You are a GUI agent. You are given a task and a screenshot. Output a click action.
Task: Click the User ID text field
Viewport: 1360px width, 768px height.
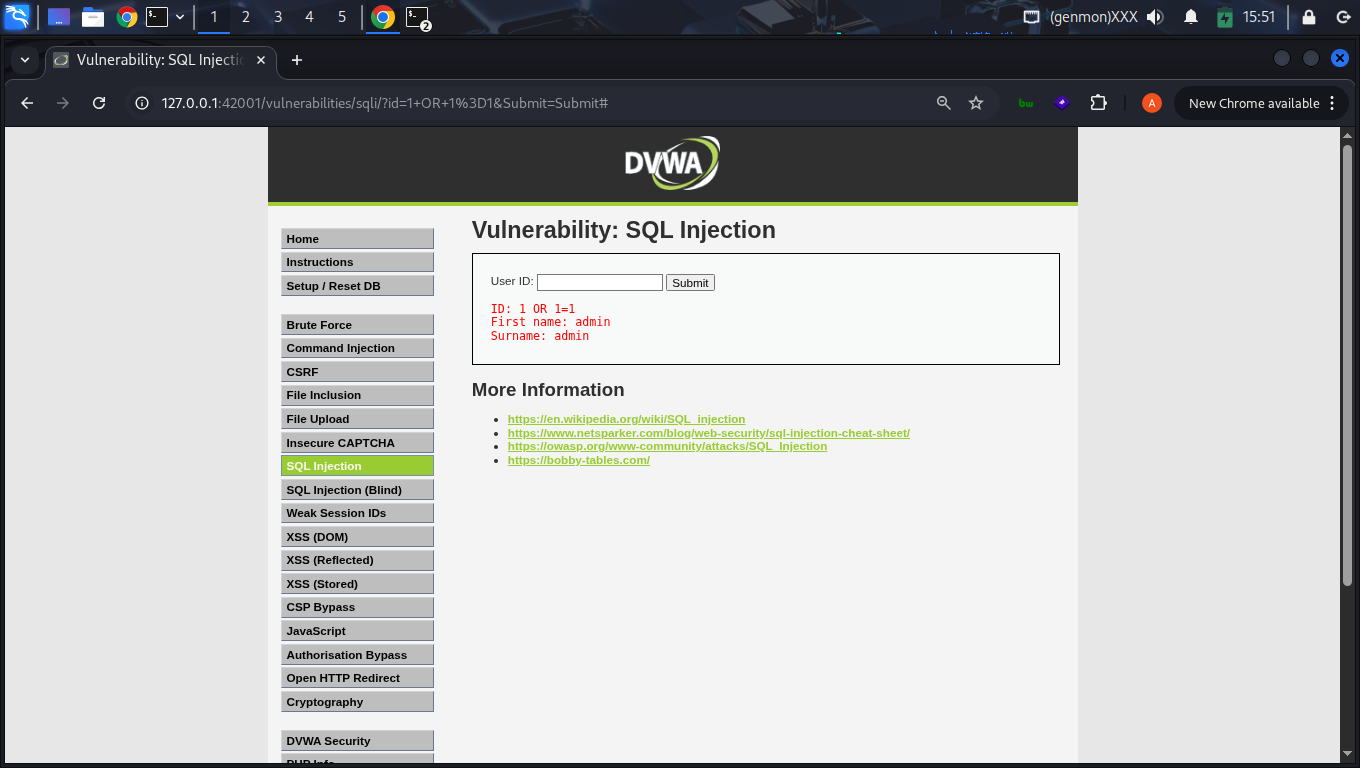599,283
